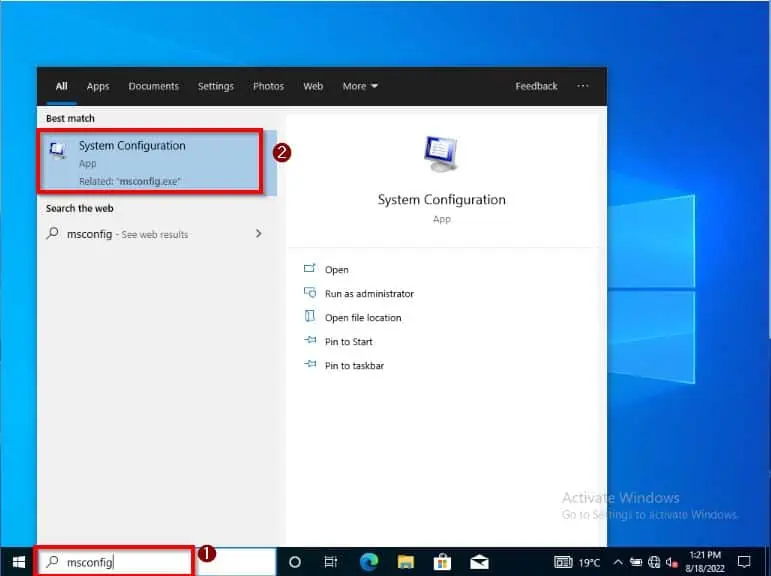Select Pin to taskbar
771x576 pixels.
(x=354, y=366)
